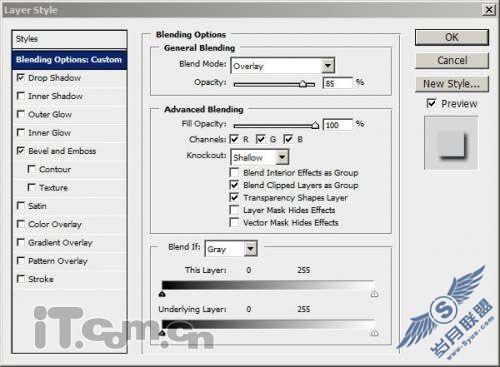This screenshot has width=500, height=367.
Task: Open the Blend If Gray dropdown
Action: [250, 249]
